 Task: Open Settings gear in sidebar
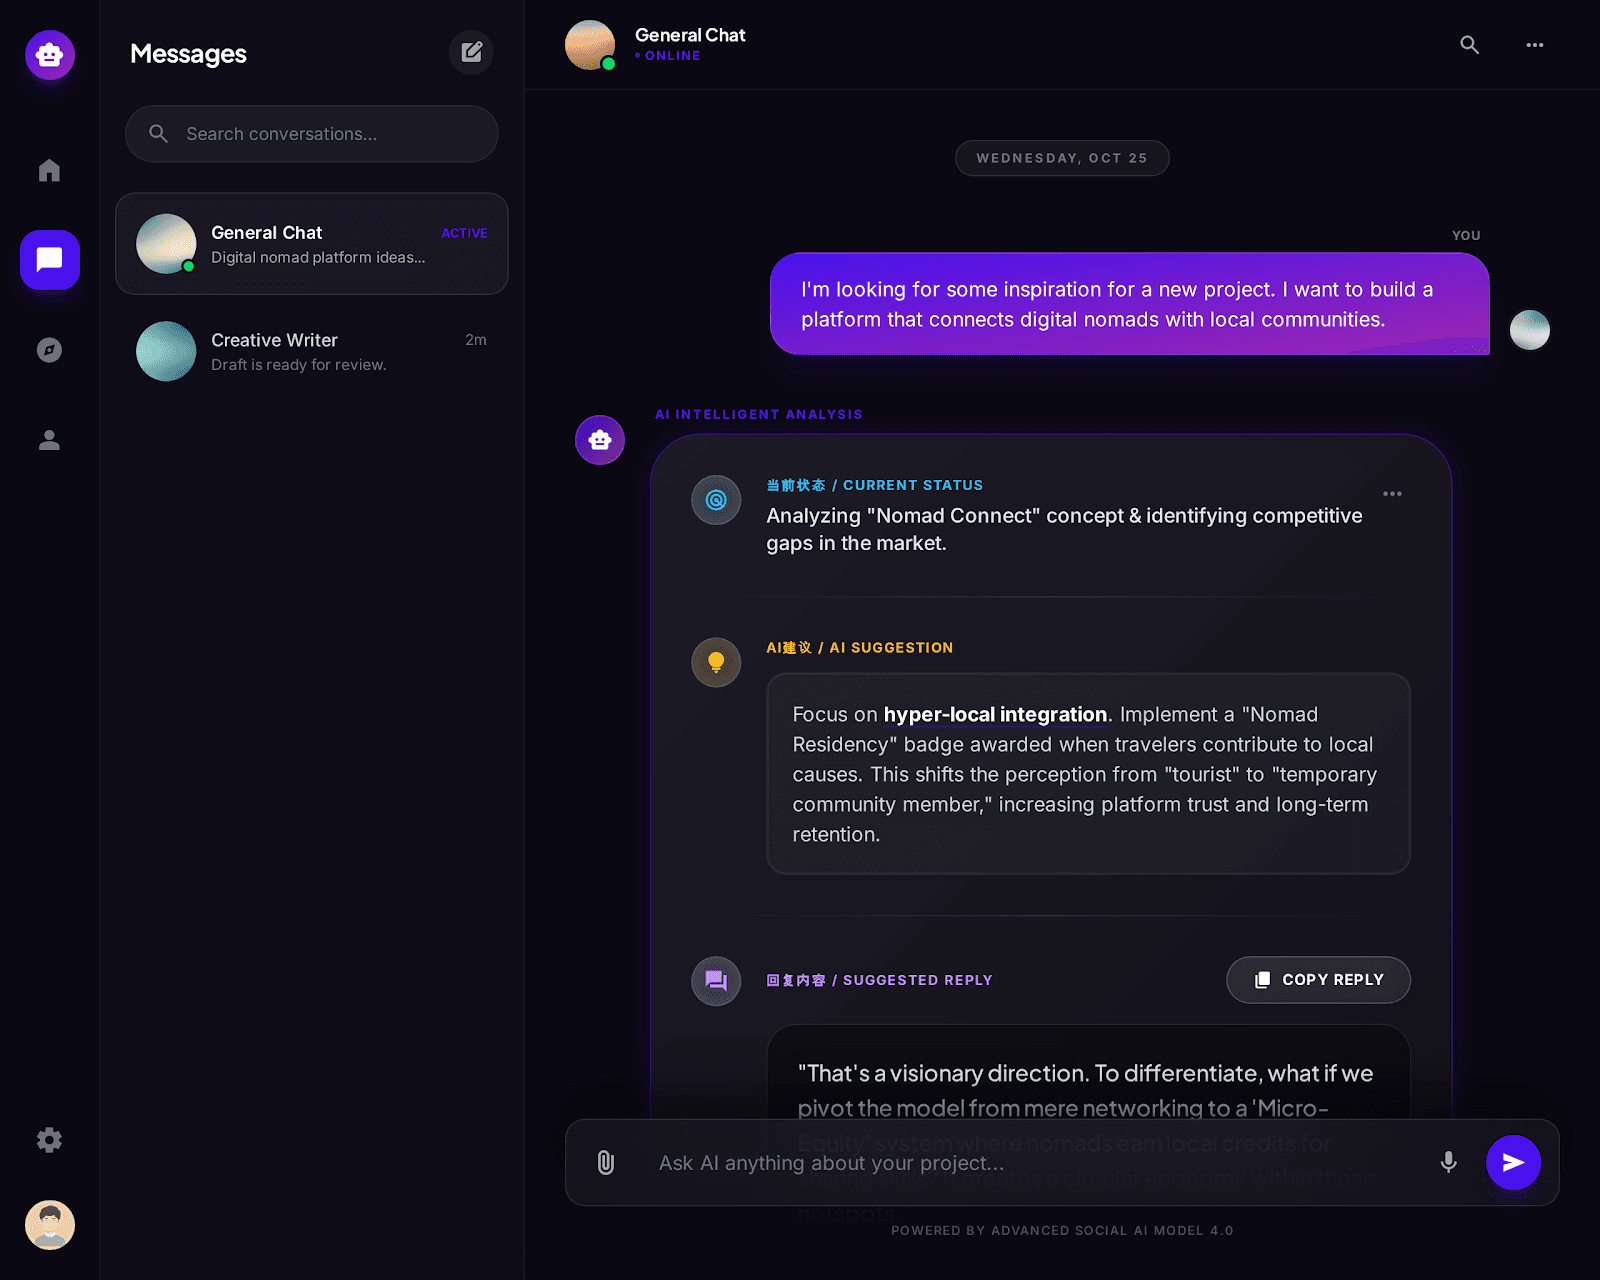coord(49,1140)
